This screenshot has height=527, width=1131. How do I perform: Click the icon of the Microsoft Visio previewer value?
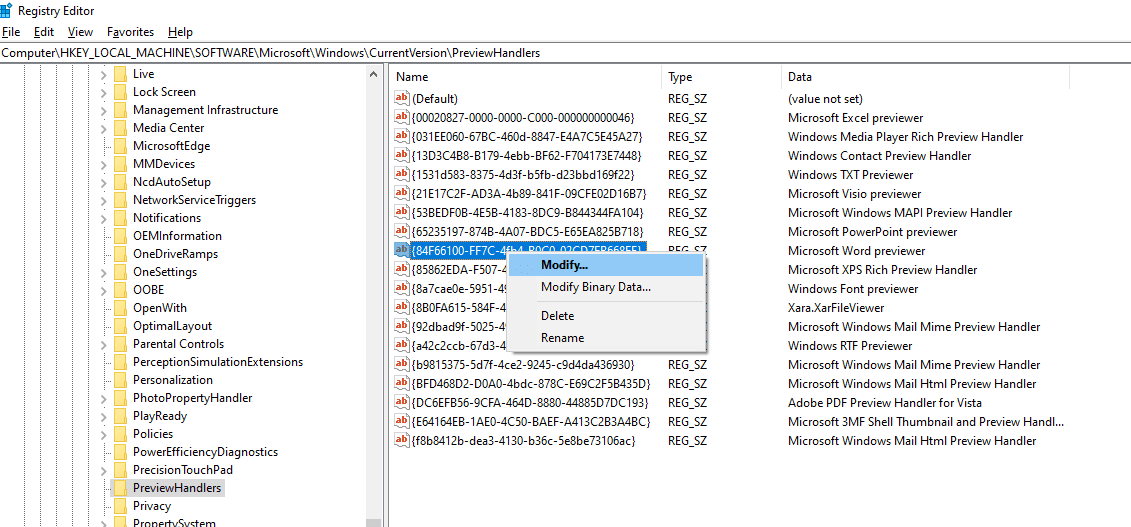[x=402, y=193]
